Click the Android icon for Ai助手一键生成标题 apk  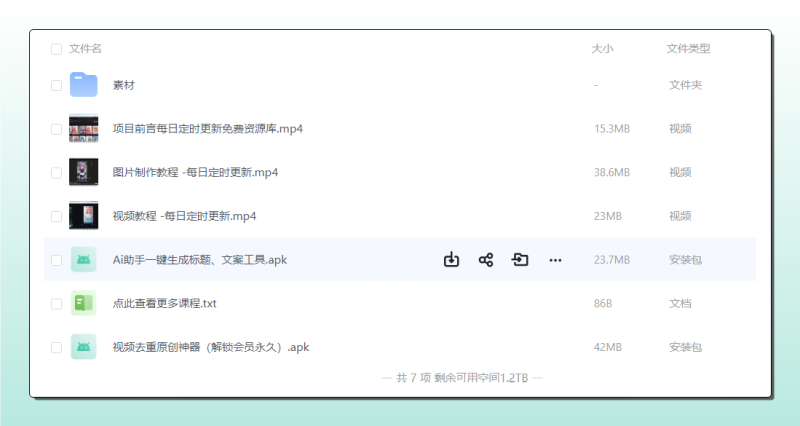84,260
